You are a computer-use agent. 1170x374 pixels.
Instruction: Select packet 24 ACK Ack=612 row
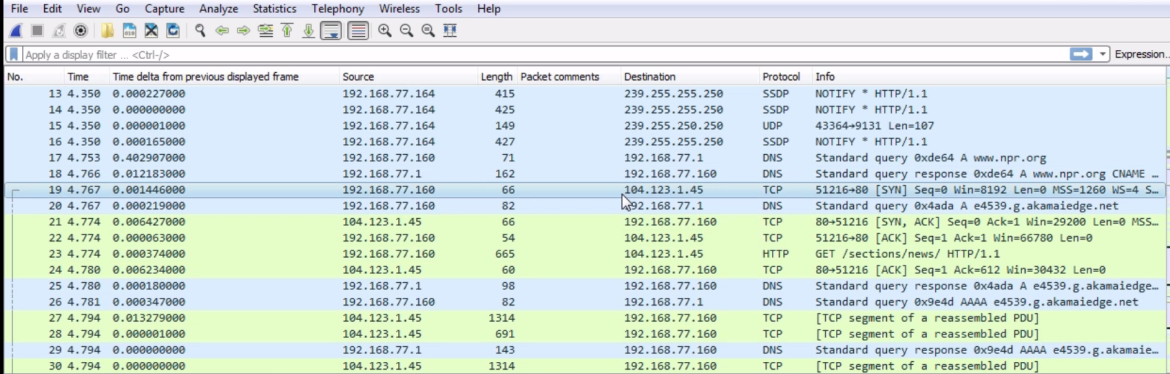pos(584,269)
